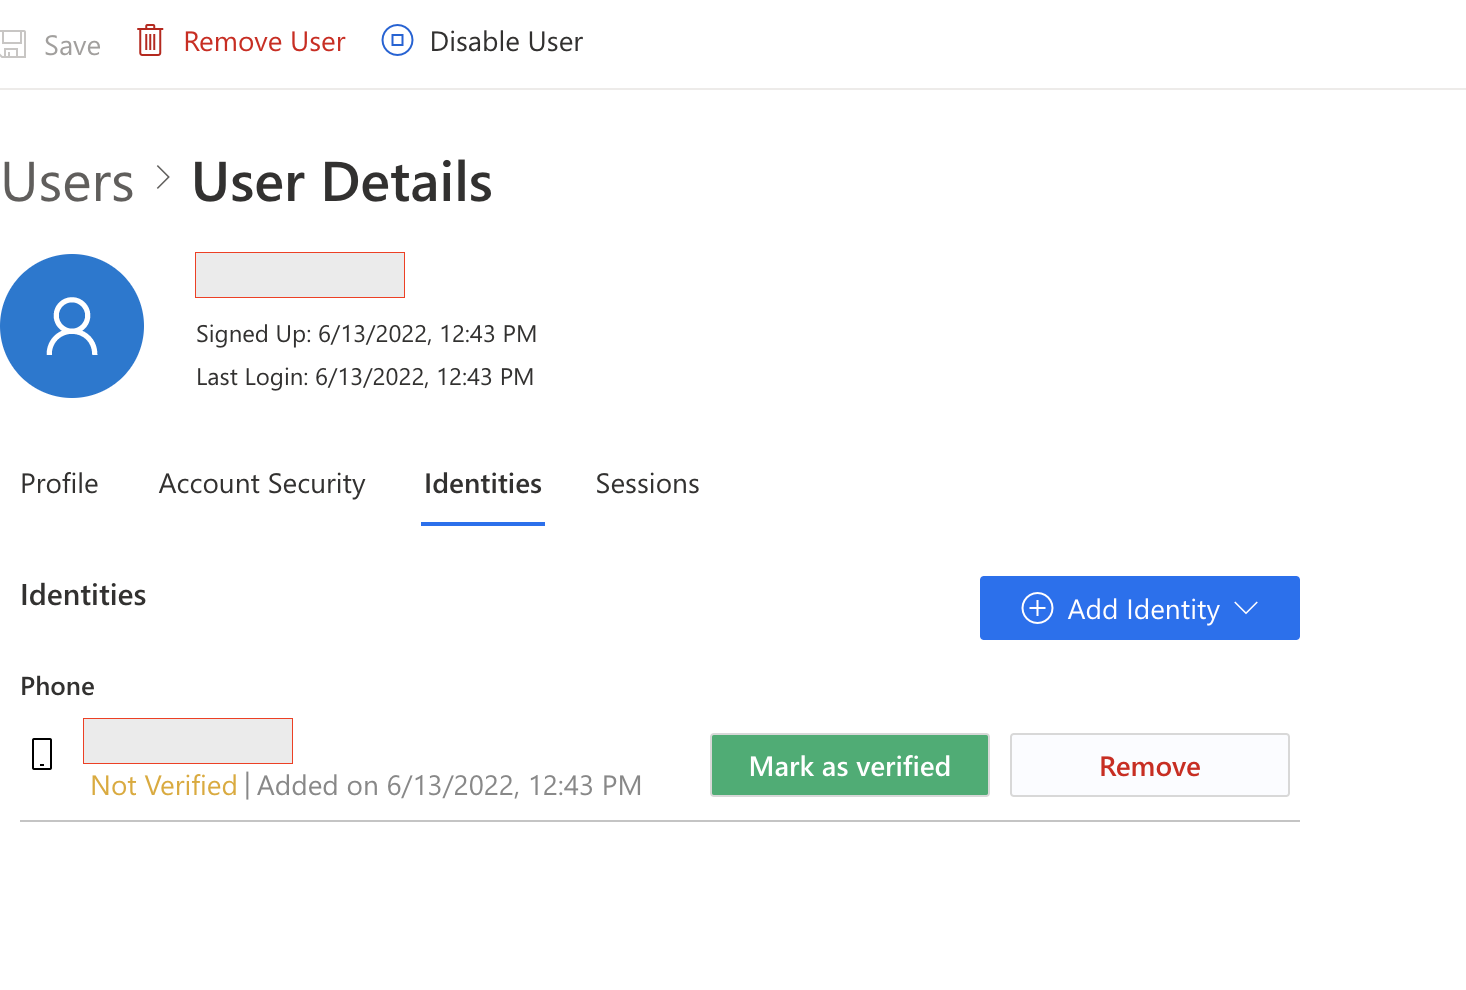Image resolution: width=1466 pixels, height=990 pixels.
Task: Click the Disable User icon
Action: click(397, 40)
